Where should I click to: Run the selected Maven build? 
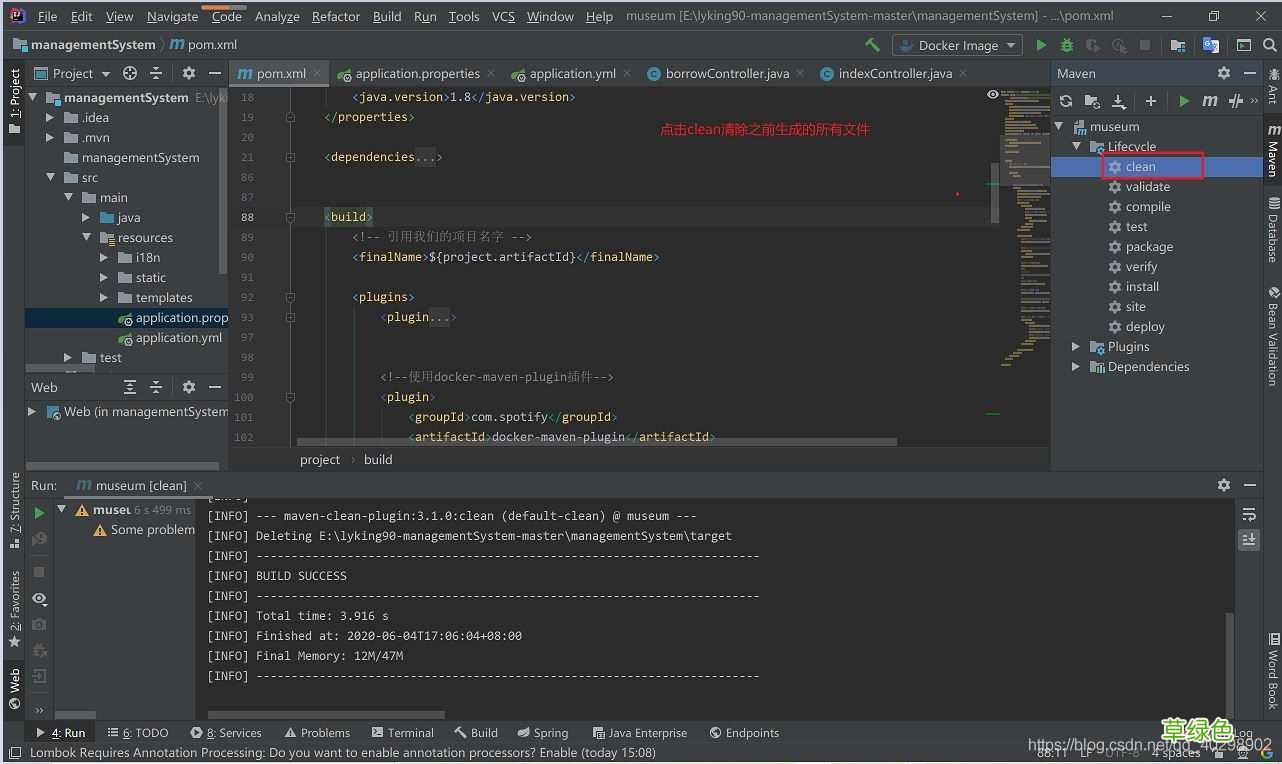[x=1184, y=101]
